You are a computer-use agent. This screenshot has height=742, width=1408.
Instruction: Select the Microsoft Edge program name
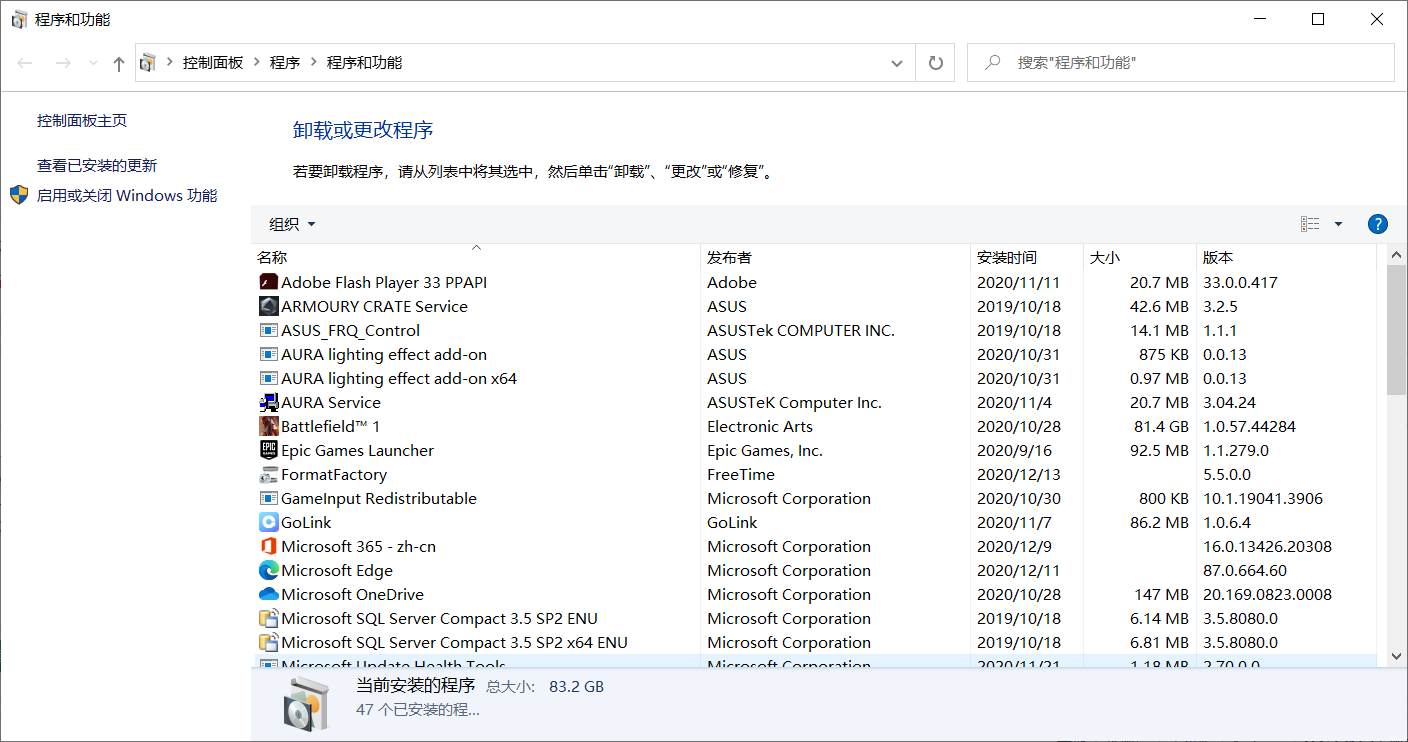(337, 570)
